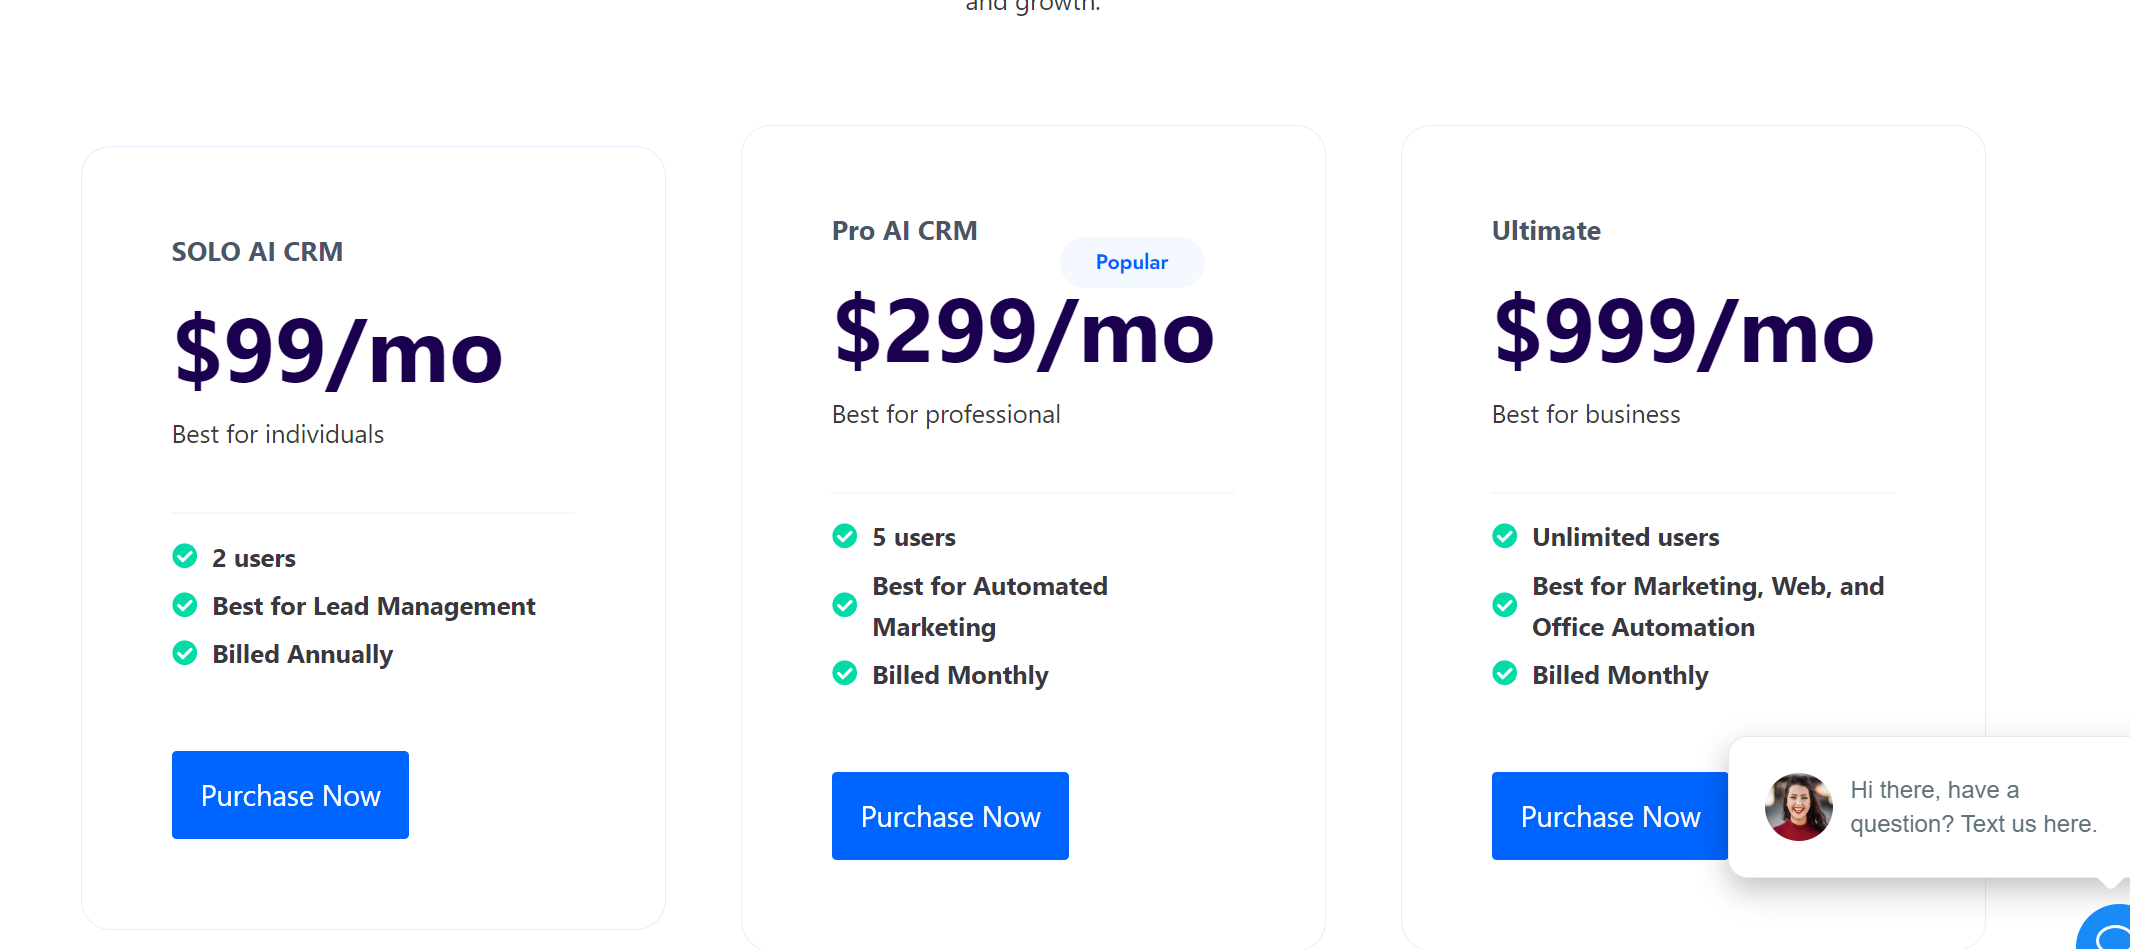Click the Popular badge on Pro plan

point(1131,262)
